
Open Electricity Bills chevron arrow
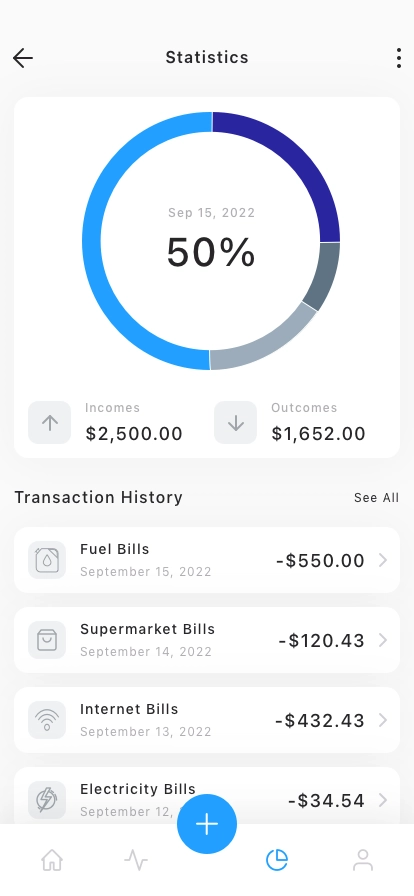point(383,801)
